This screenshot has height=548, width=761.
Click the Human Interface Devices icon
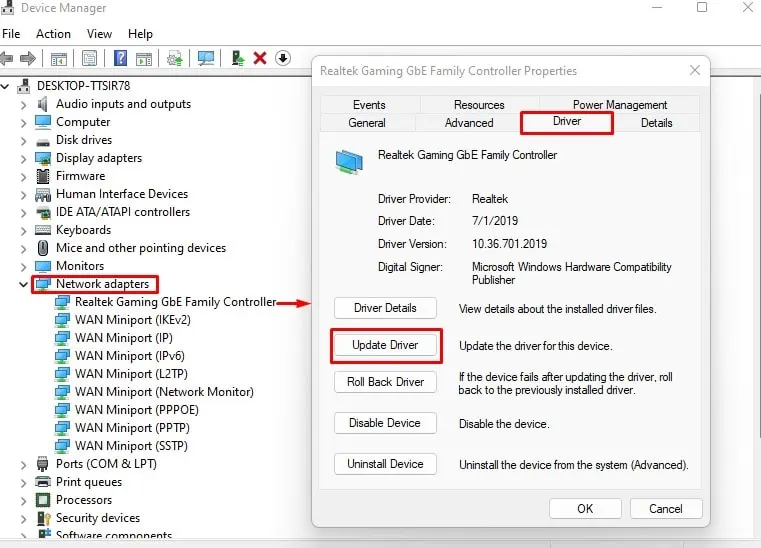click(x=43, y=195)
